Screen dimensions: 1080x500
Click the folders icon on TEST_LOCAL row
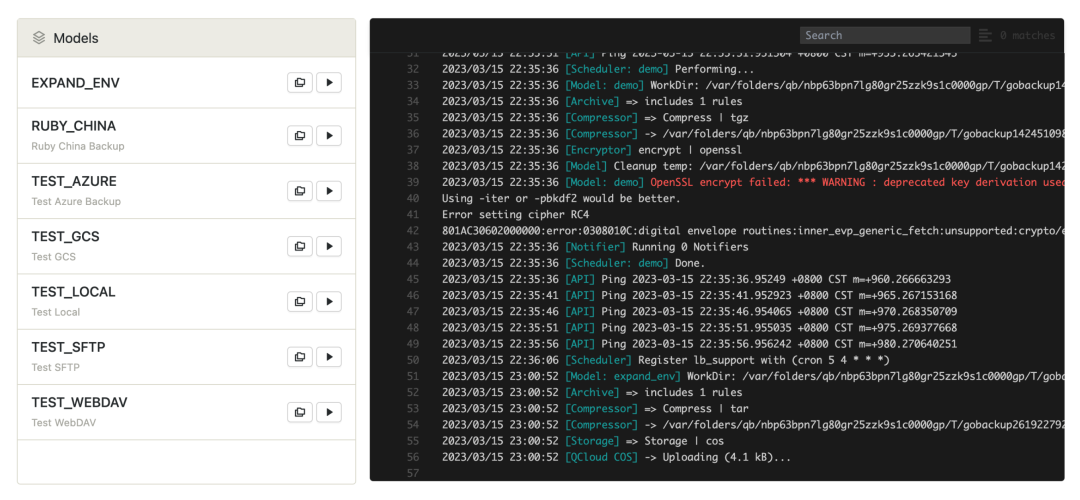pyautogui.click(x=300, y=301)
